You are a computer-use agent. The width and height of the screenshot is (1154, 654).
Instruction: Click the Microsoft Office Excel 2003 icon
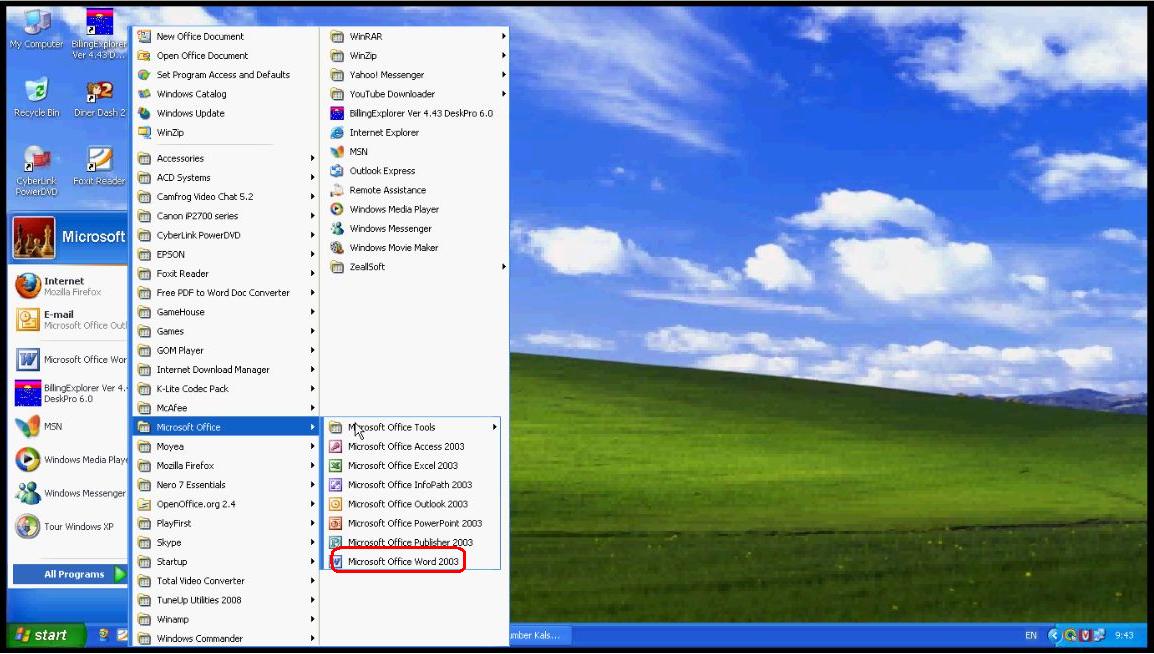tap(335, 465)
